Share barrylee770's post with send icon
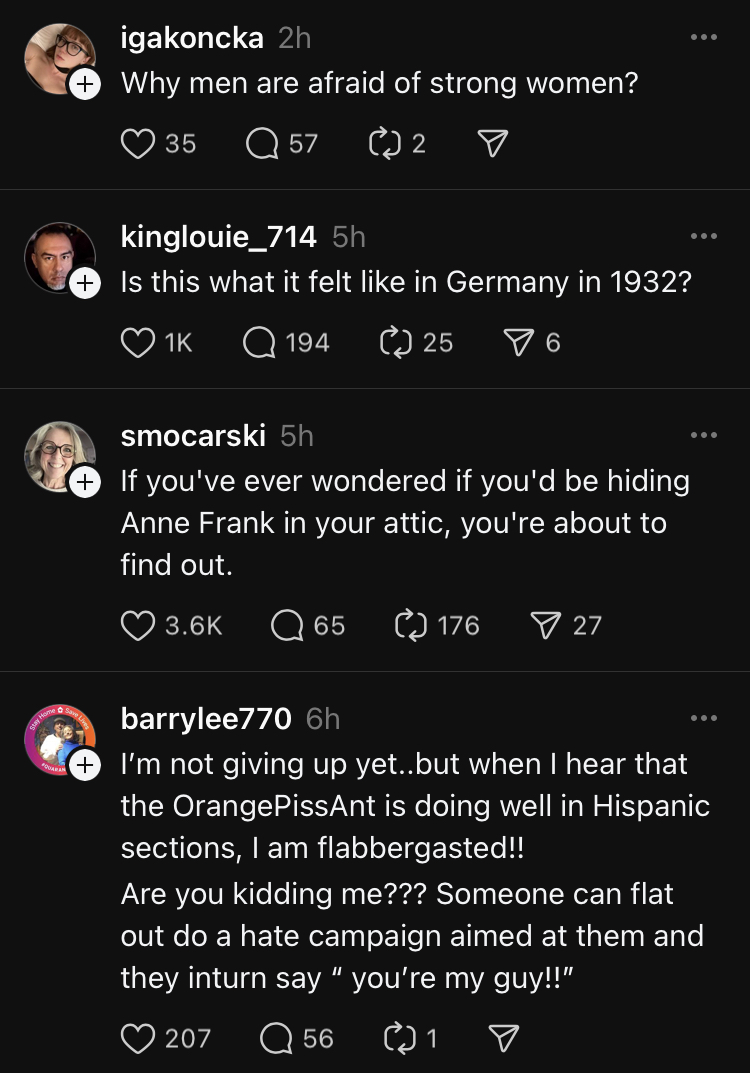Screen dimensions: 750x1073 (505, 1039)
